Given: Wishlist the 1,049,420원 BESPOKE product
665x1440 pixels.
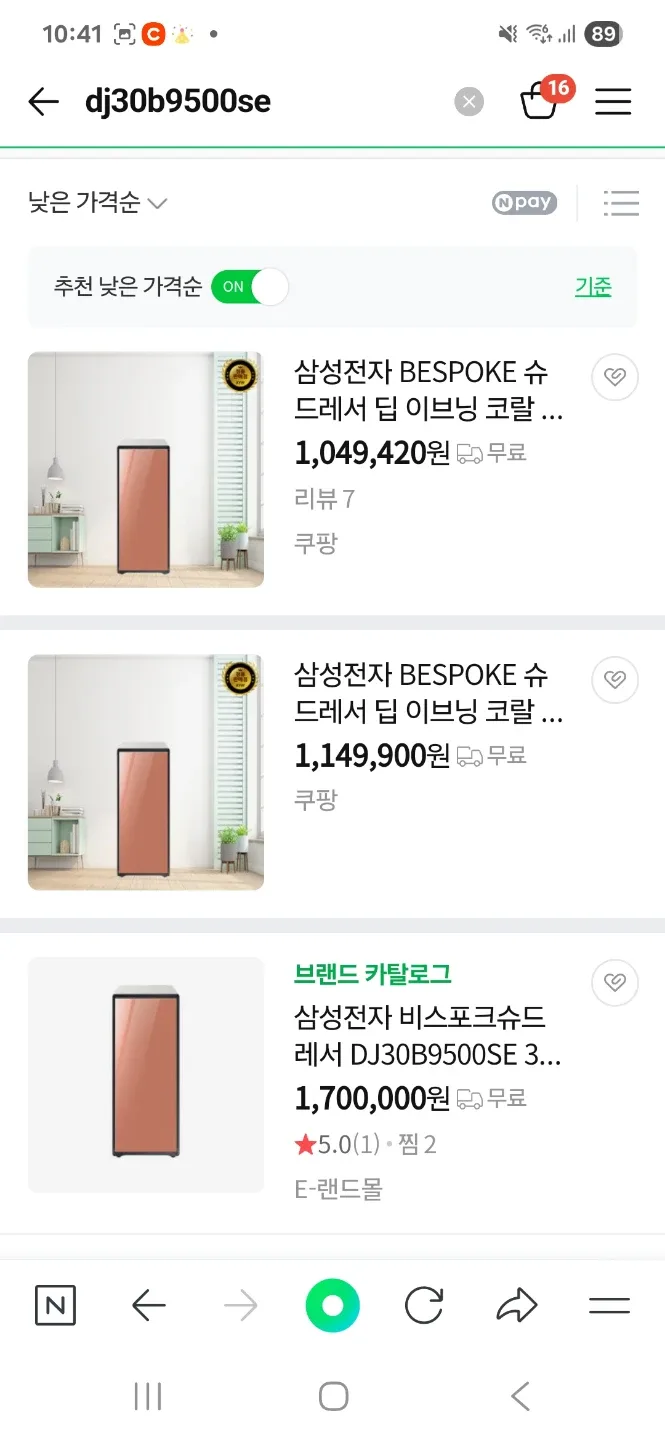Looking at the screenshot, I should point(615,377).
